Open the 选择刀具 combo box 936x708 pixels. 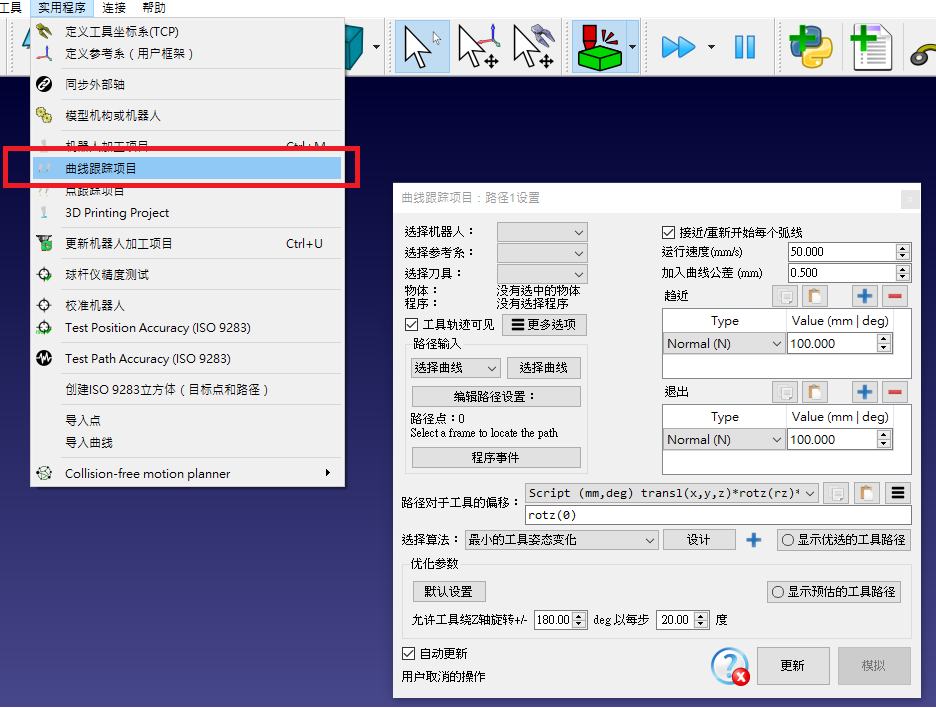point(542,274)
